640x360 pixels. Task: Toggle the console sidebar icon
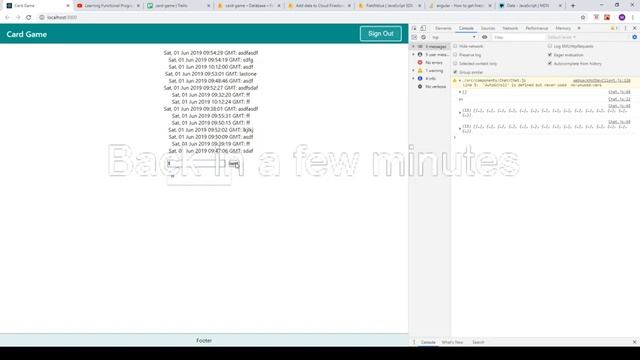(x=414, y=37)
